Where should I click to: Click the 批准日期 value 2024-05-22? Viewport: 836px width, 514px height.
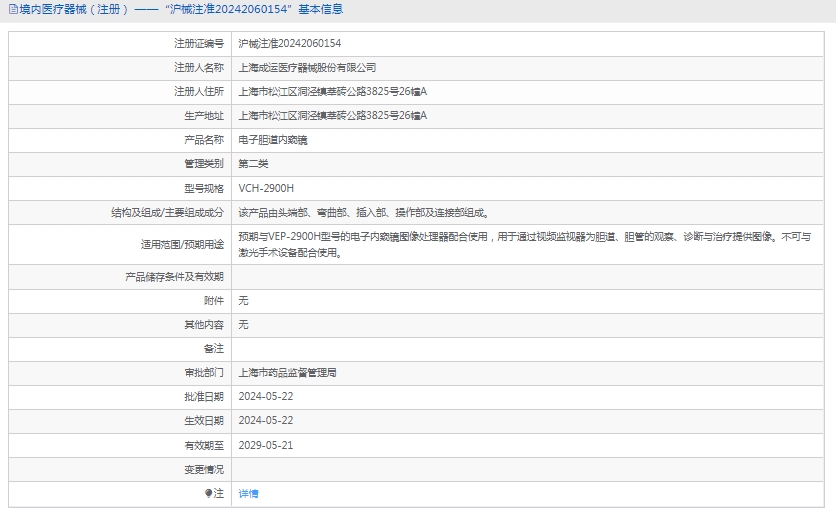(265, 397)
